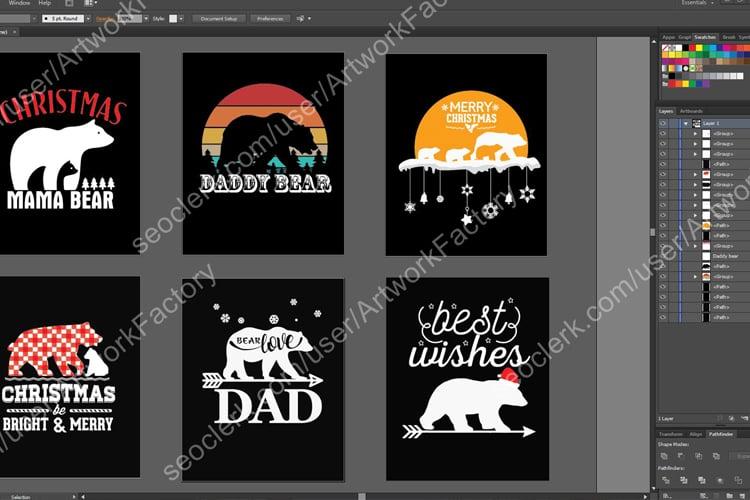
Task: Toggle visibility eye of Layer 1
Action: pos(663,123)
